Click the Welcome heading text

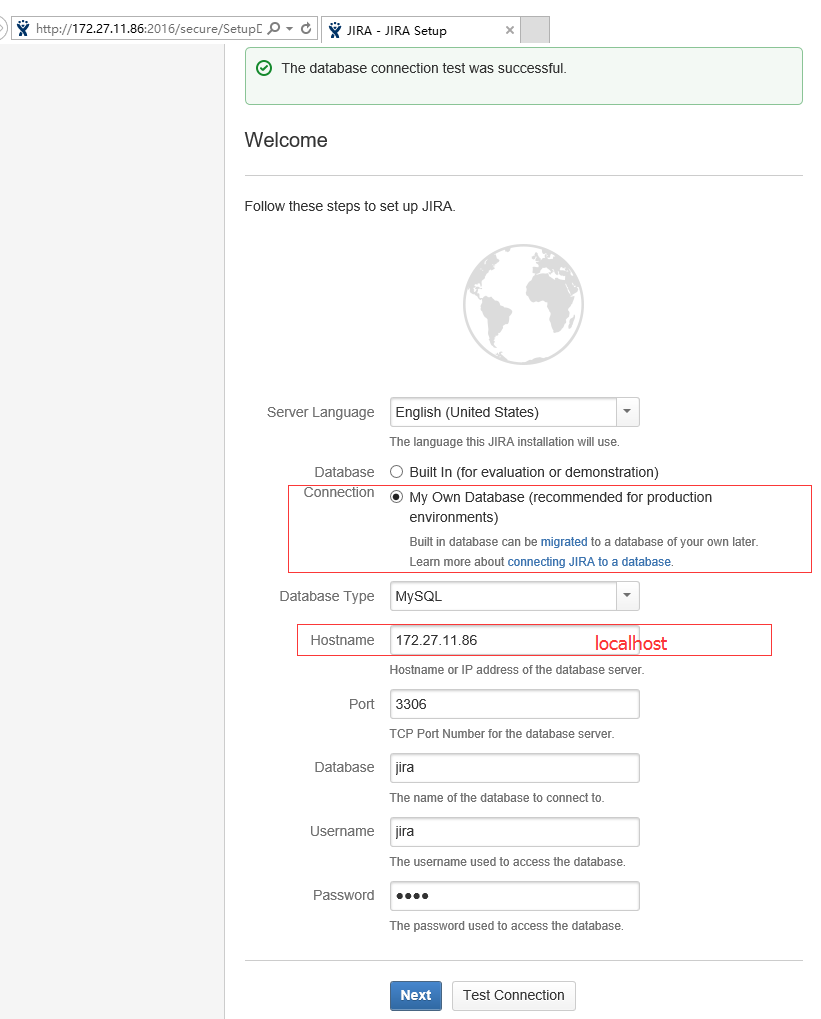coord(286,140)
